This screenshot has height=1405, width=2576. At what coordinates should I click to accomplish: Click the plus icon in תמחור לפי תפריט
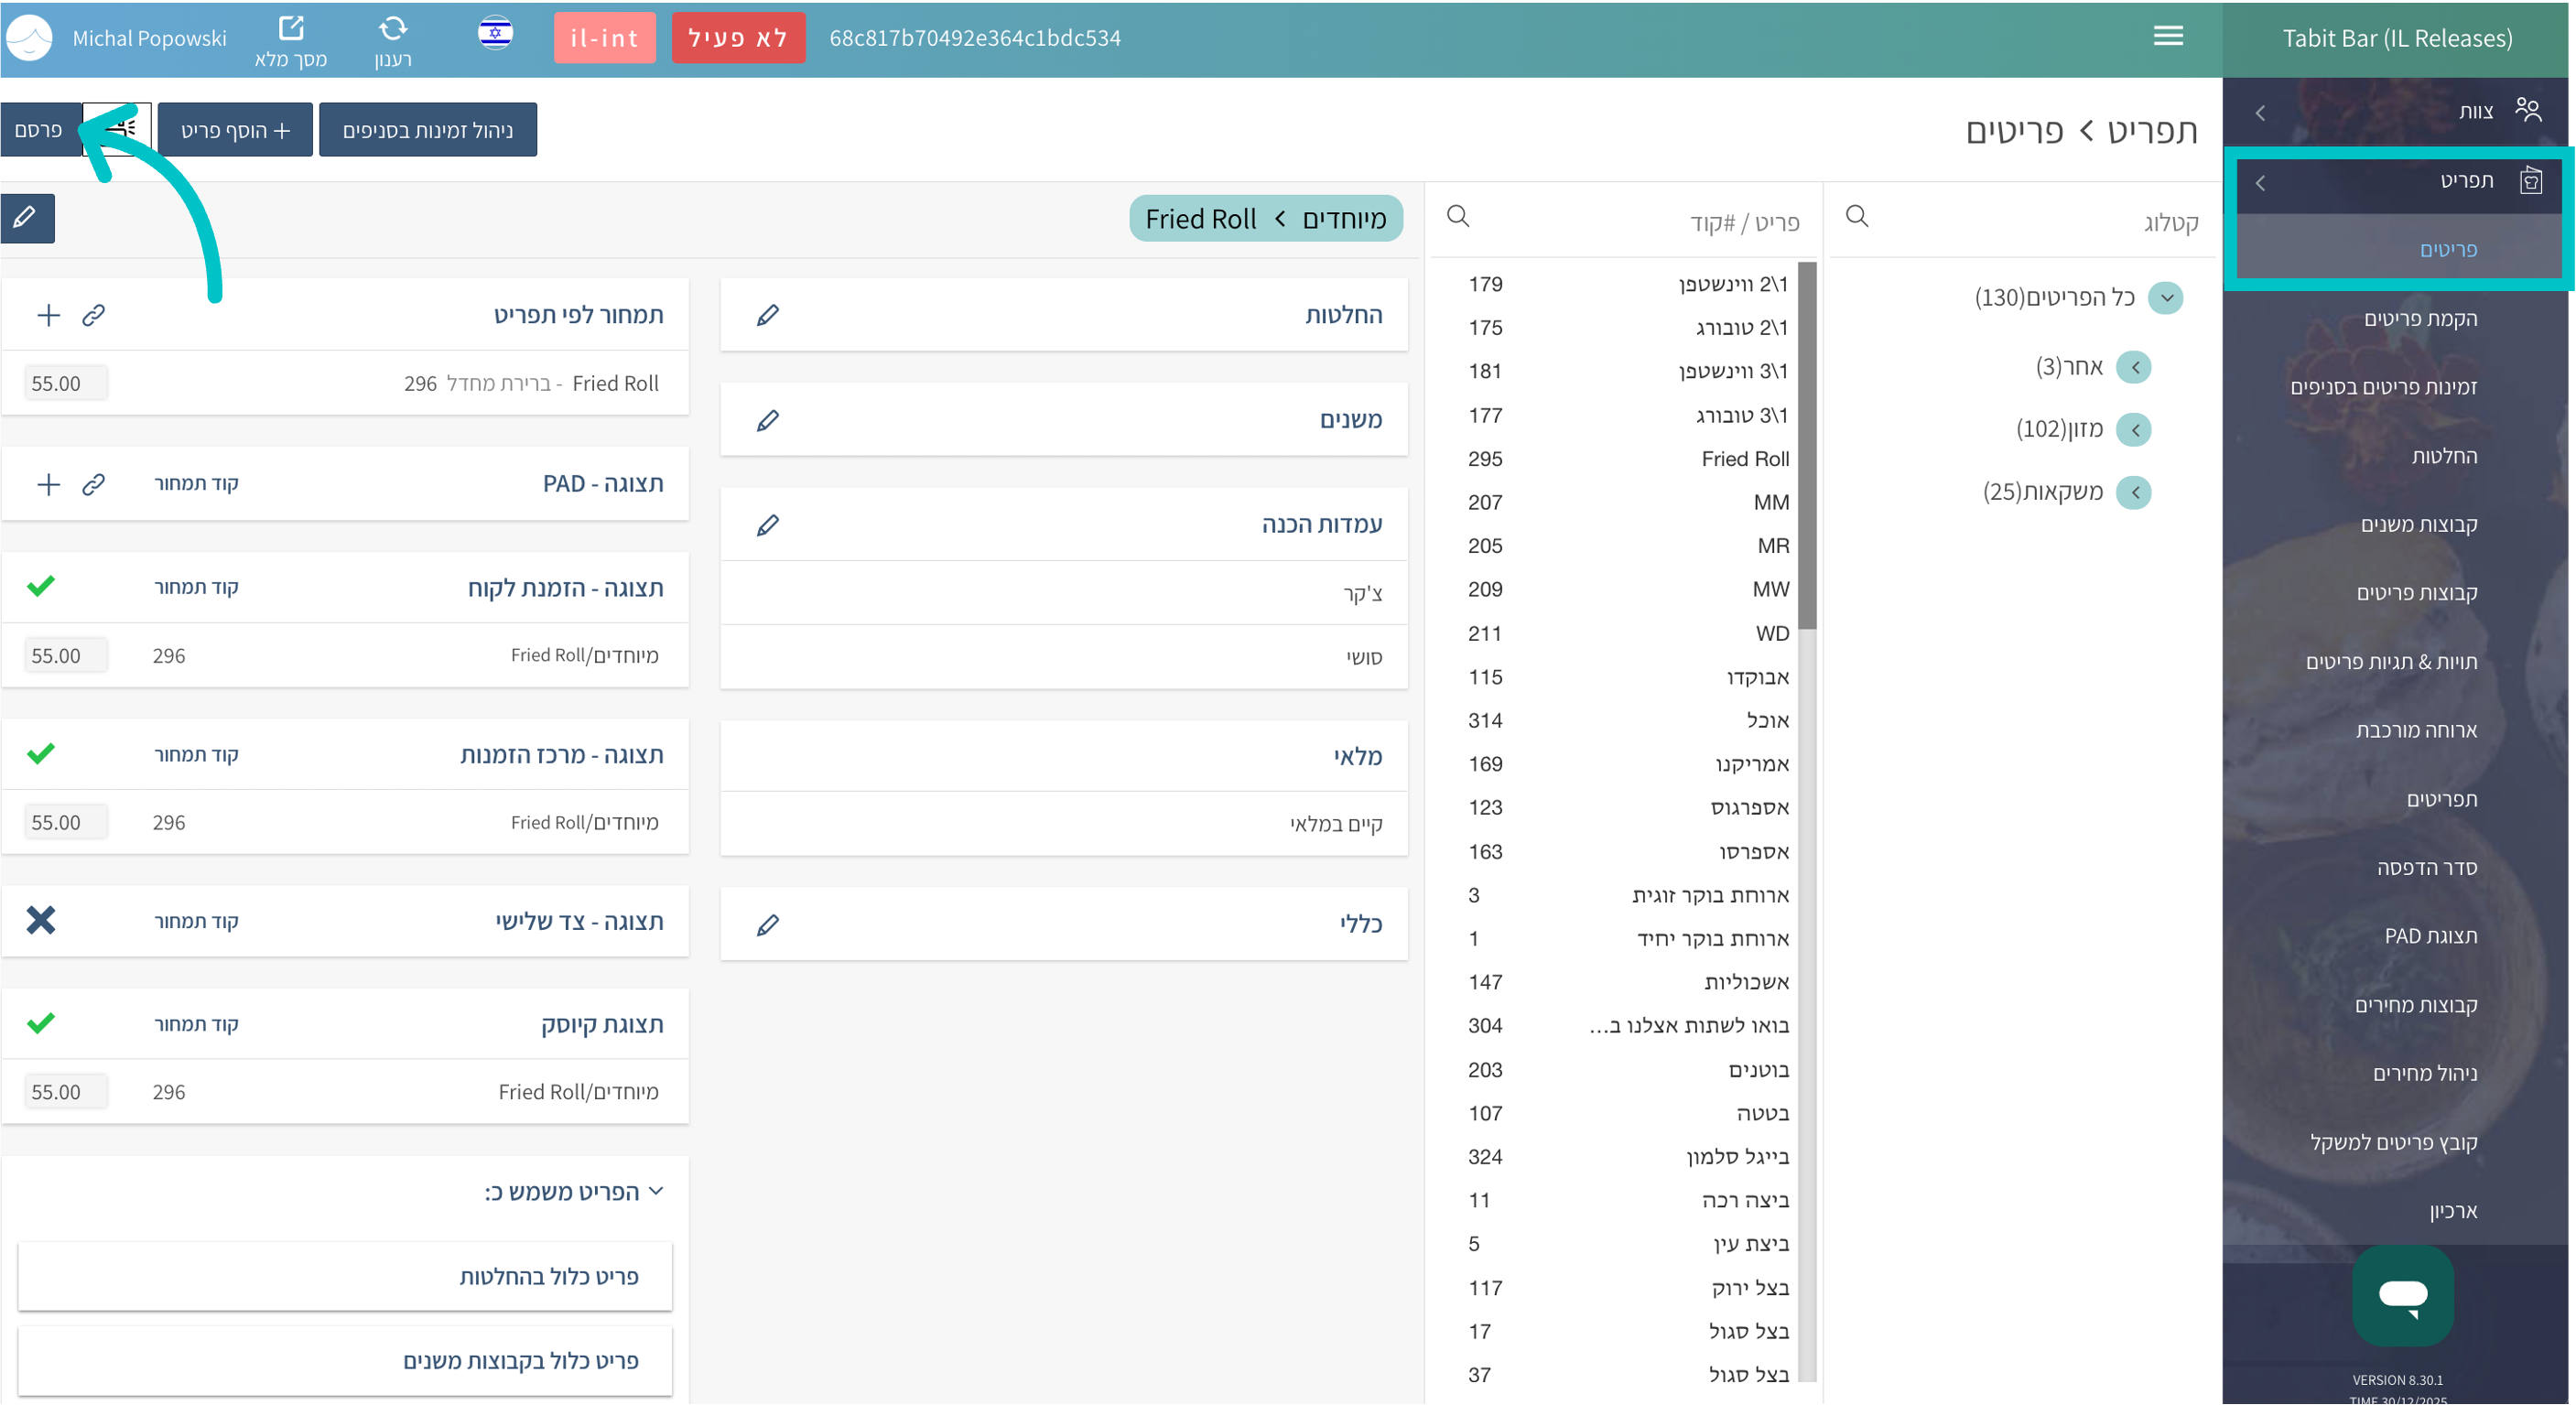[x=48, y=316]
